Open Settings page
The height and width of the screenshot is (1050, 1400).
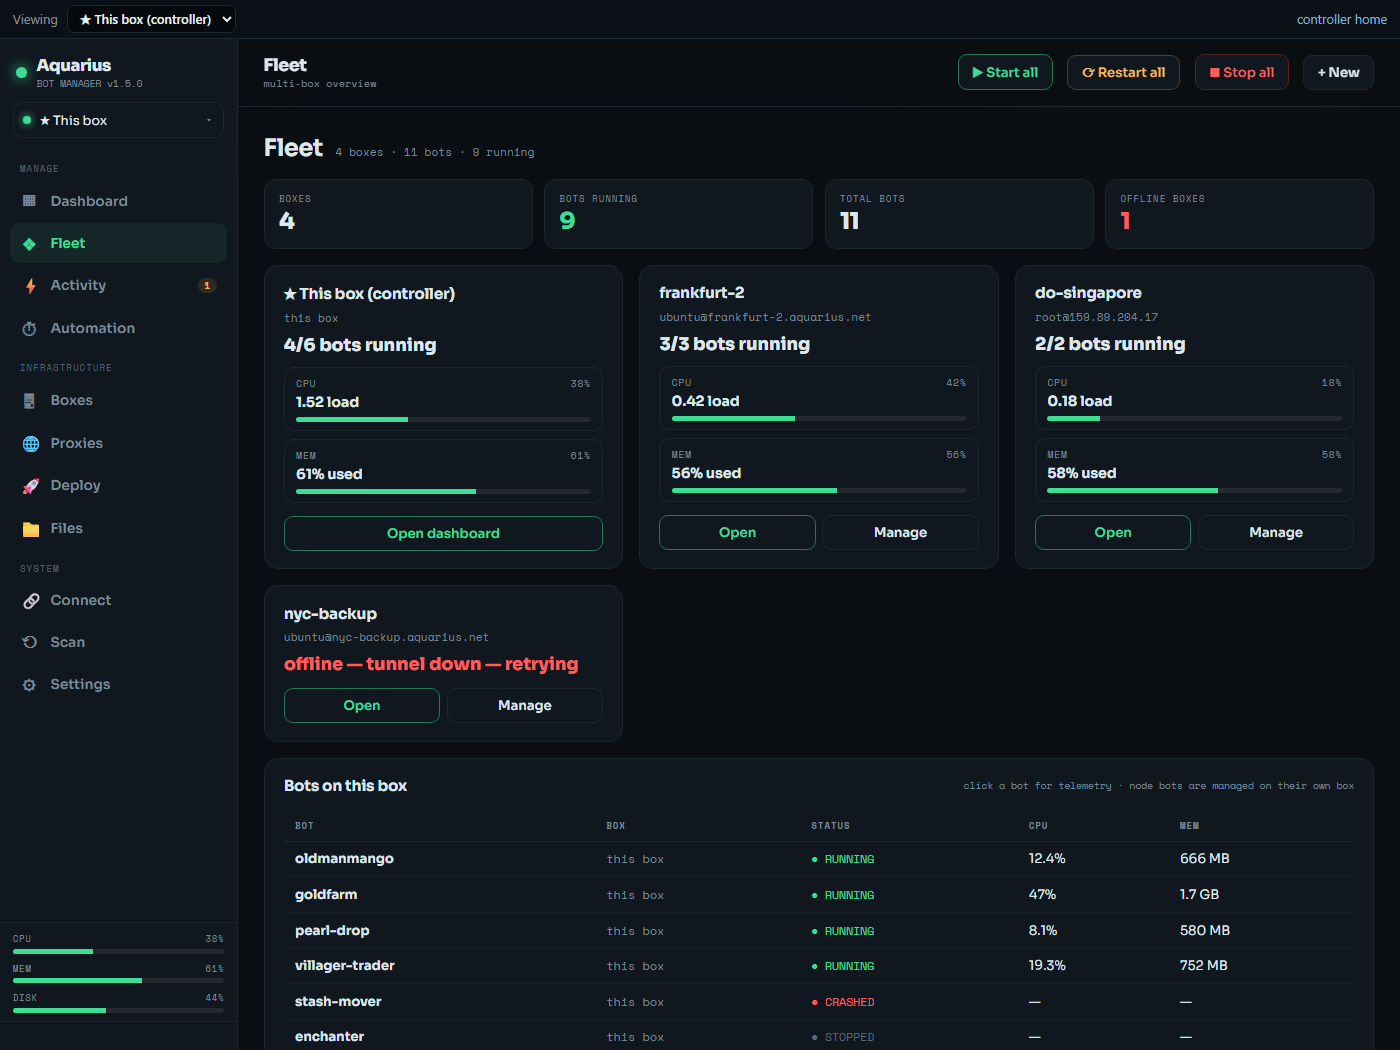(118, 684)
